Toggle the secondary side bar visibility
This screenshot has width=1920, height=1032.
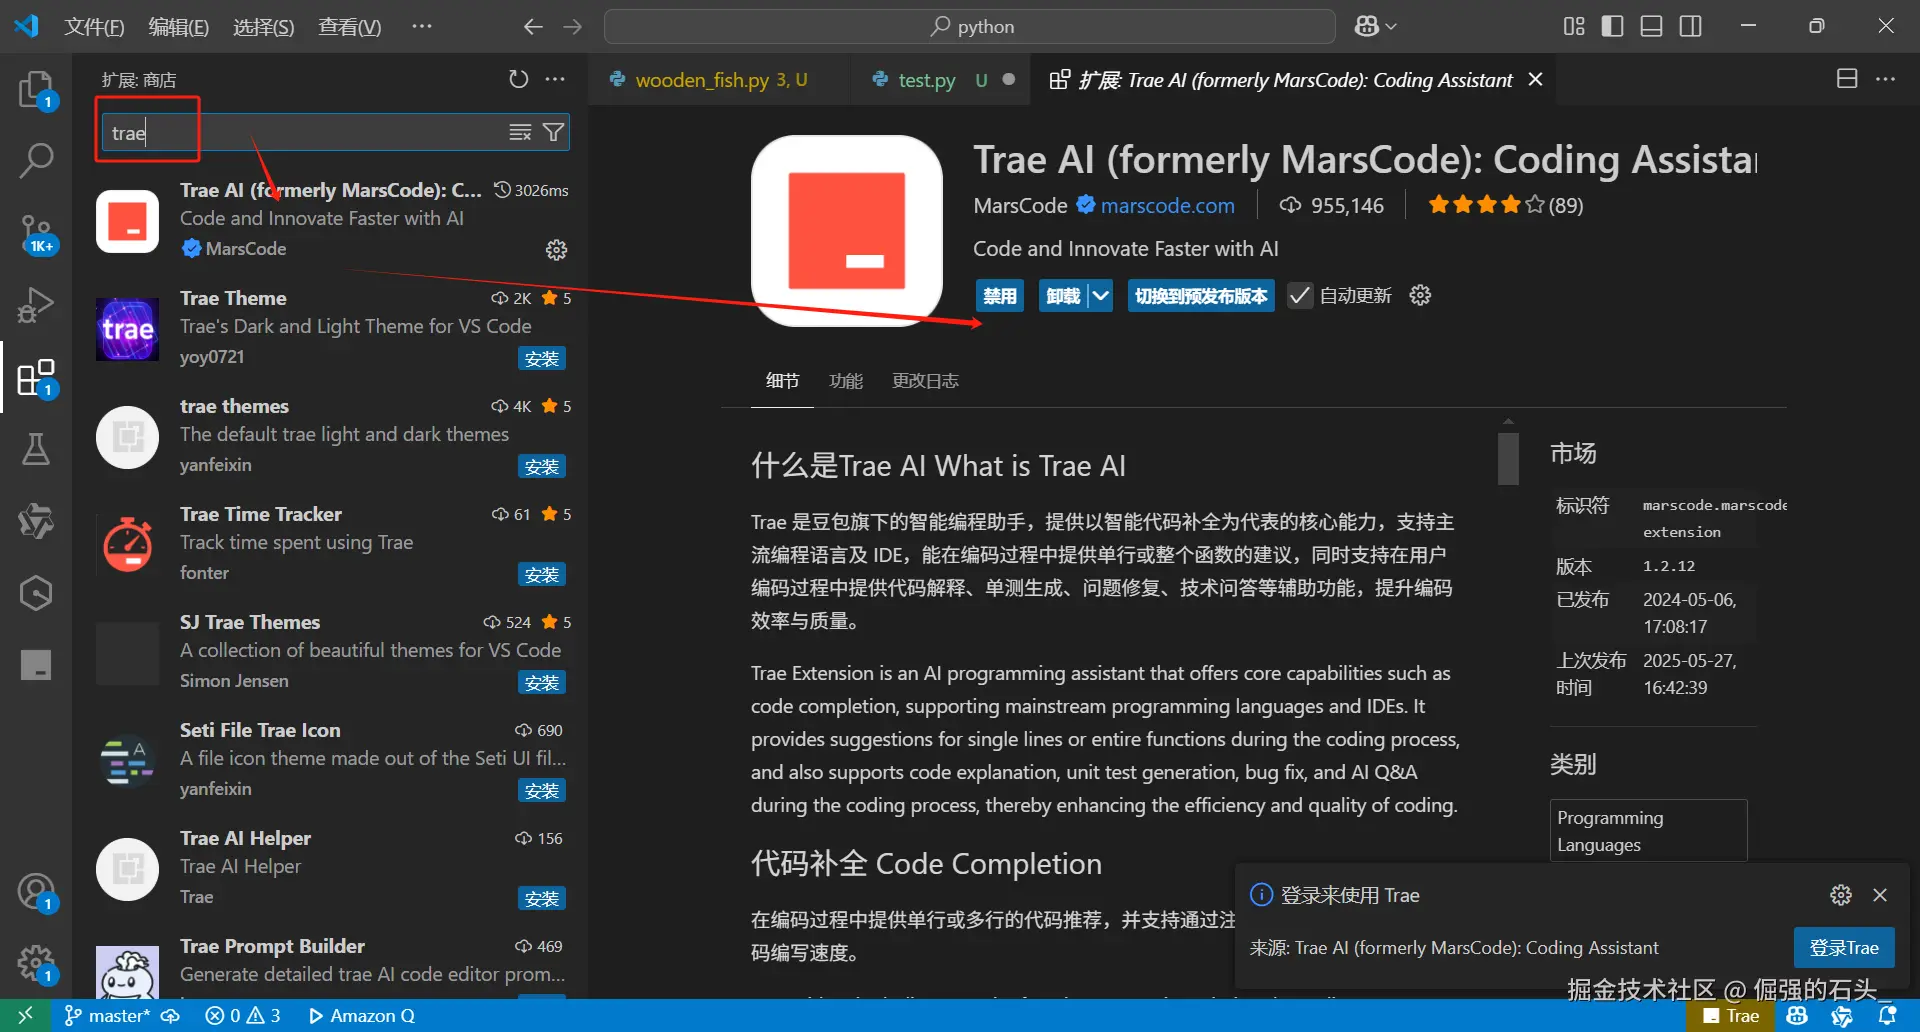1690,27
